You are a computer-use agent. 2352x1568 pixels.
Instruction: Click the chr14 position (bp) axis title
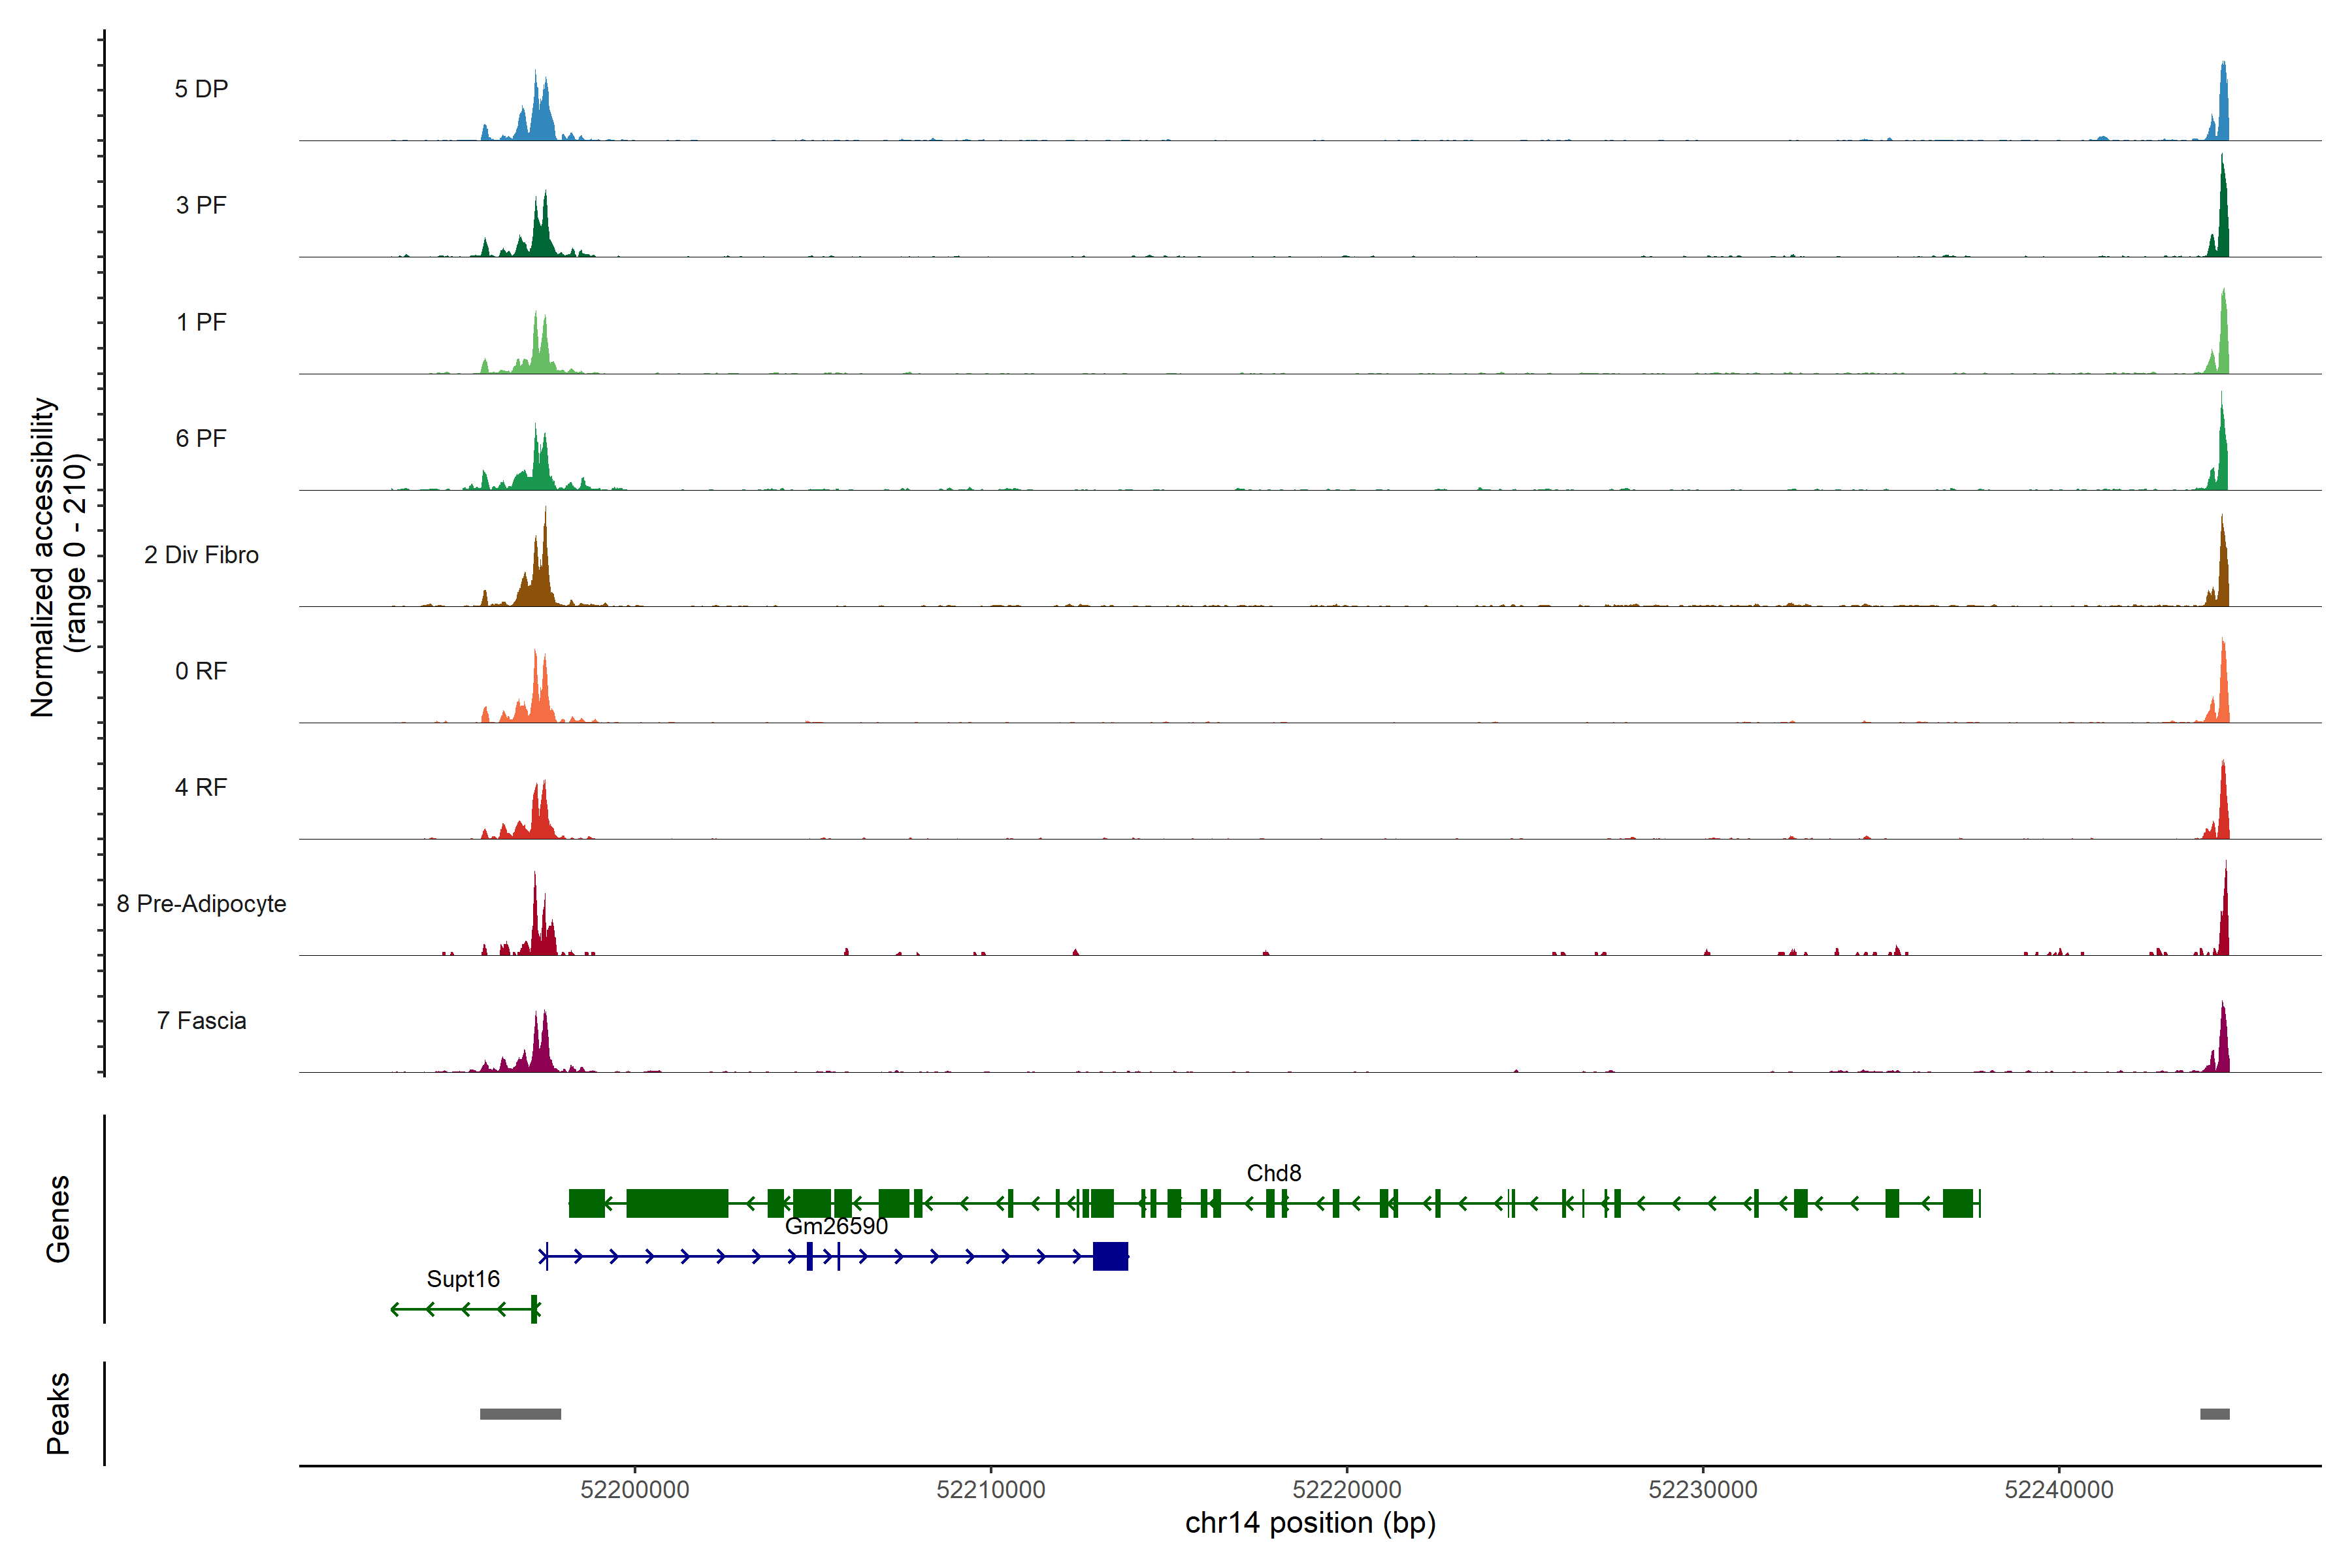[x=1310, y=1523]
